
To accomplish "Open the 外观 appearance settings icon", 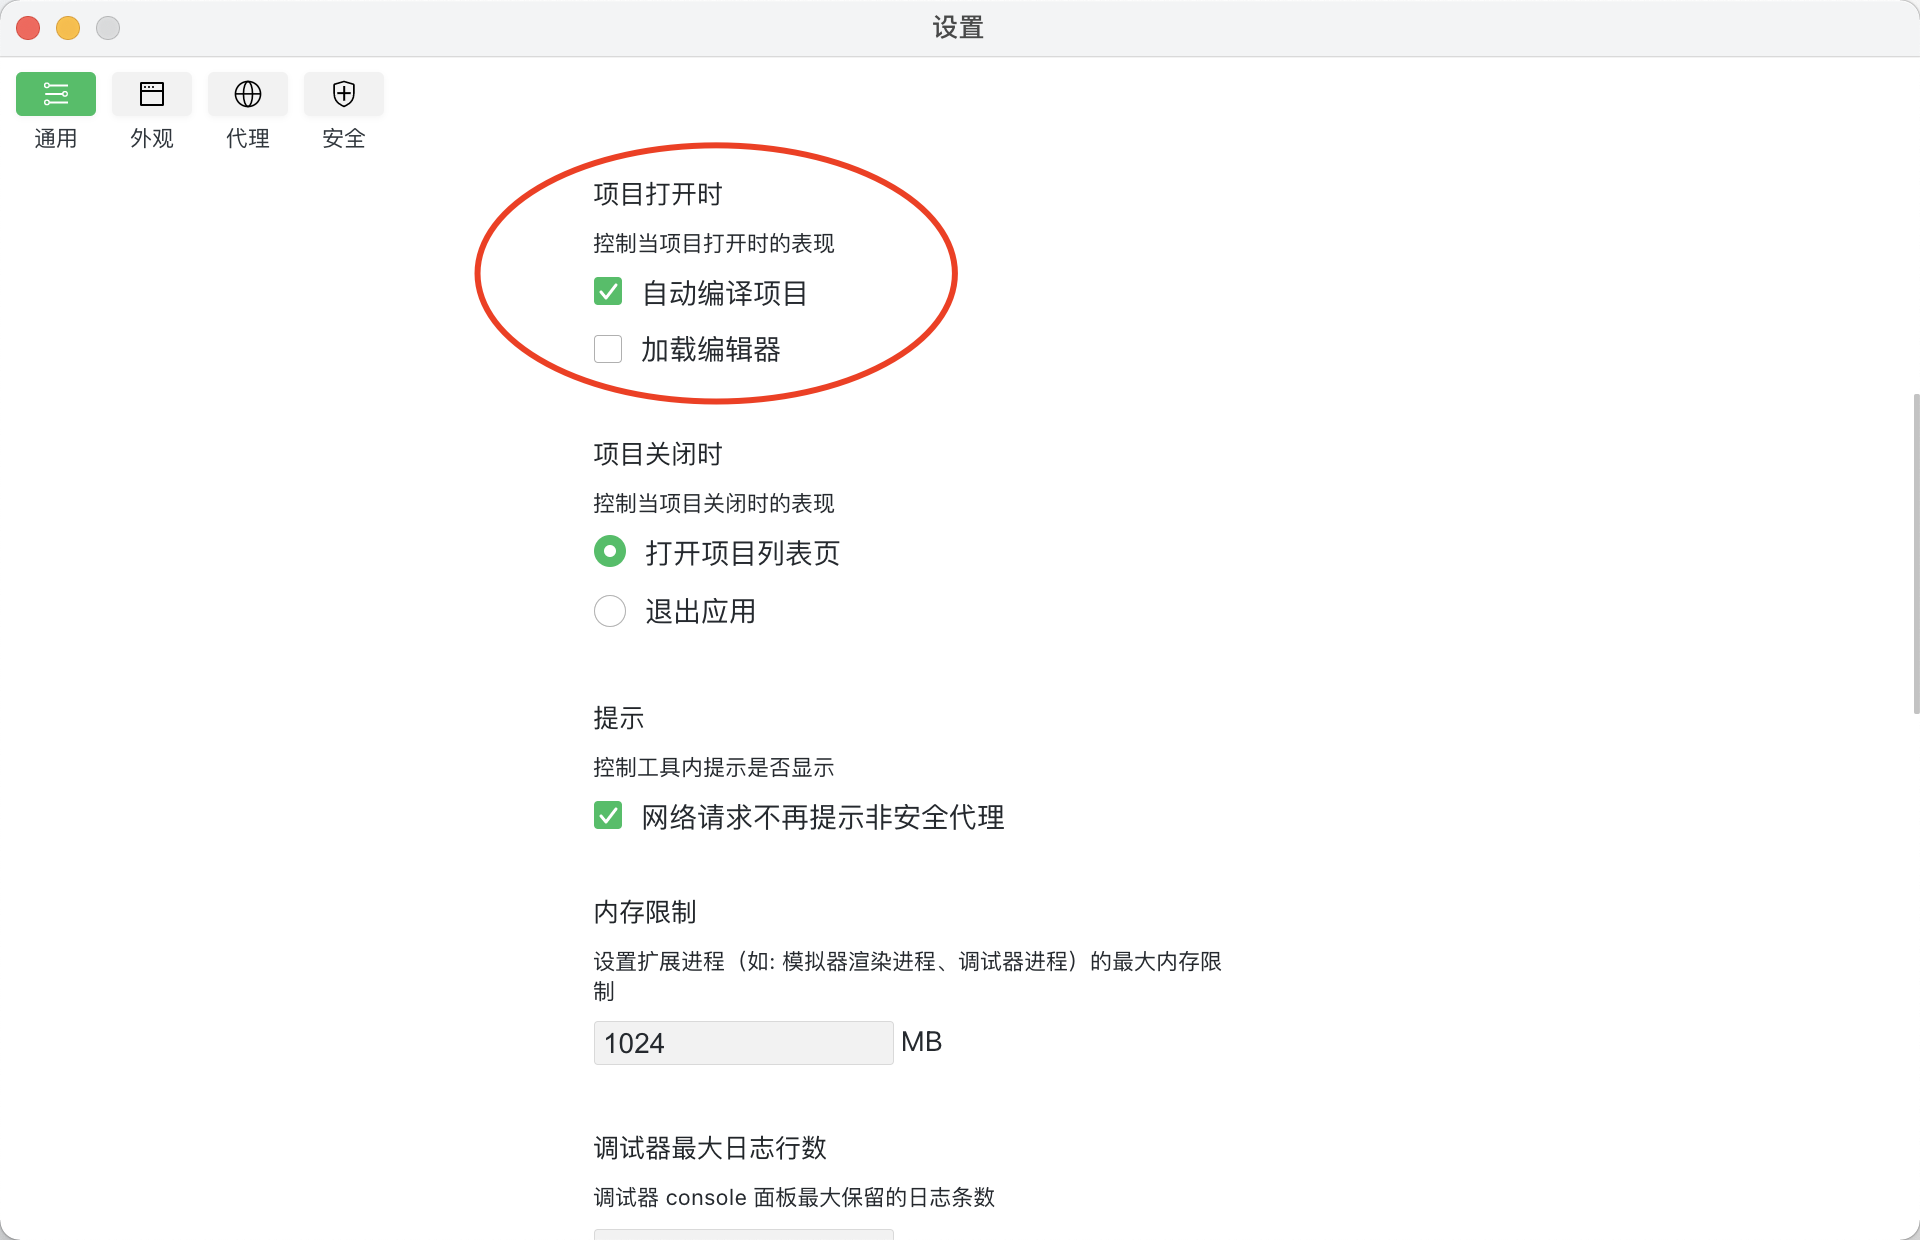I will [x=152, y=94].
